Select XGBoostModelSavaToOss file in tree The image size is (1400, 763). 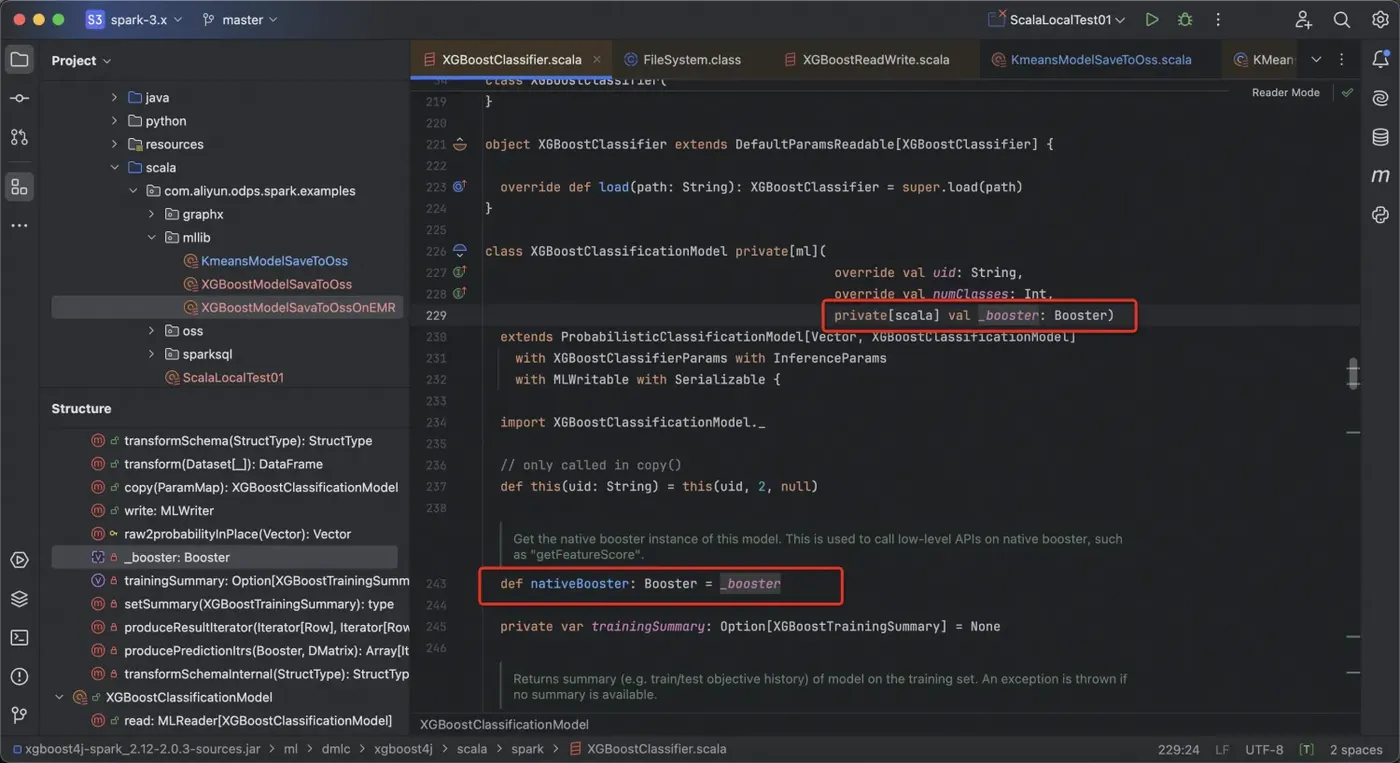pos(276,284)
